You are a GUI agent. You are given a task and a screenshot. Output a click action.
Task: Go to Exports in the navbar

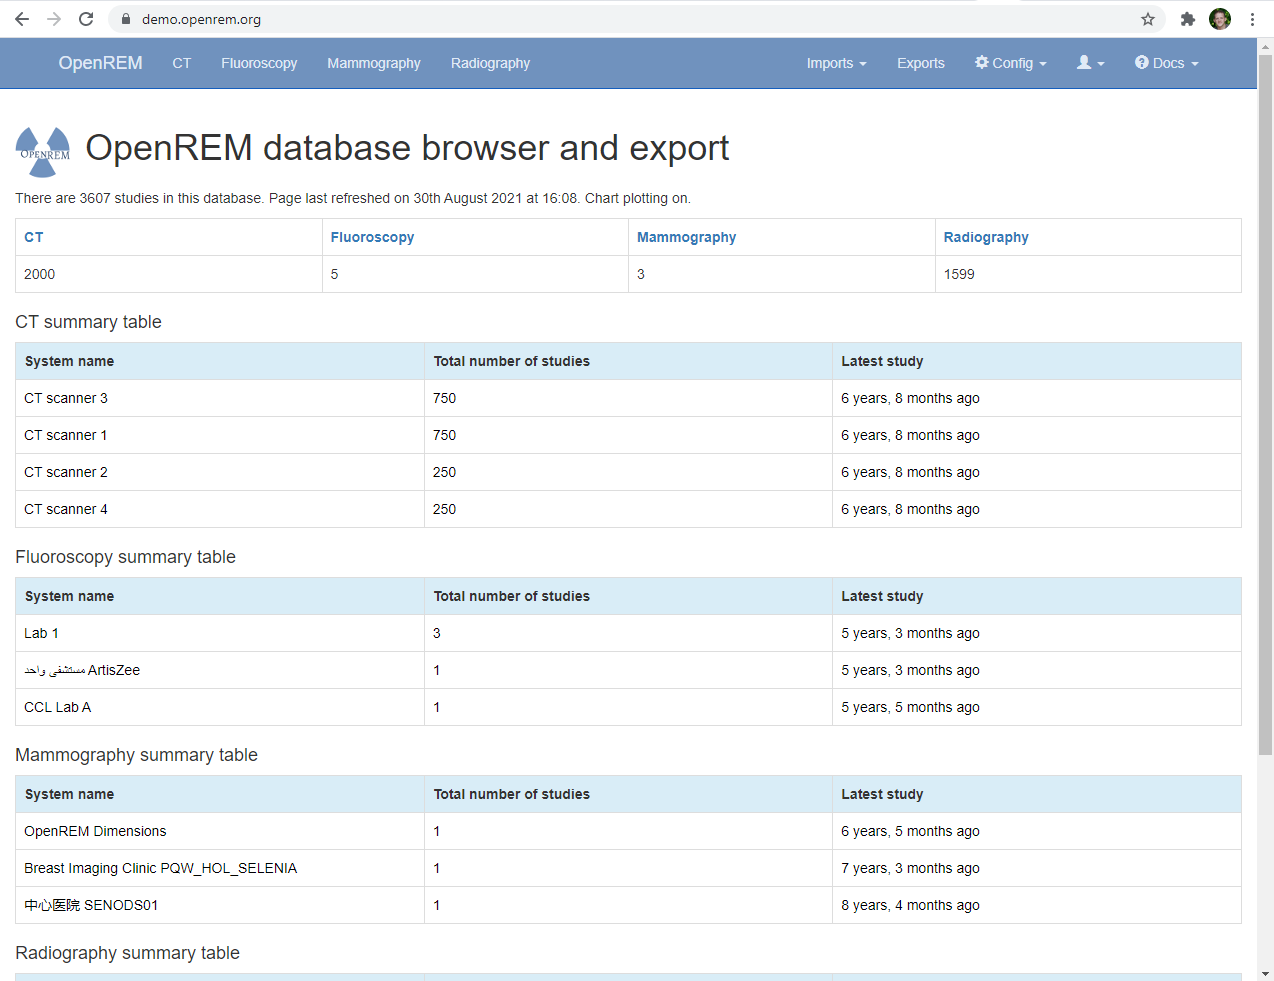pyautogui.click(x=920, y=63)
